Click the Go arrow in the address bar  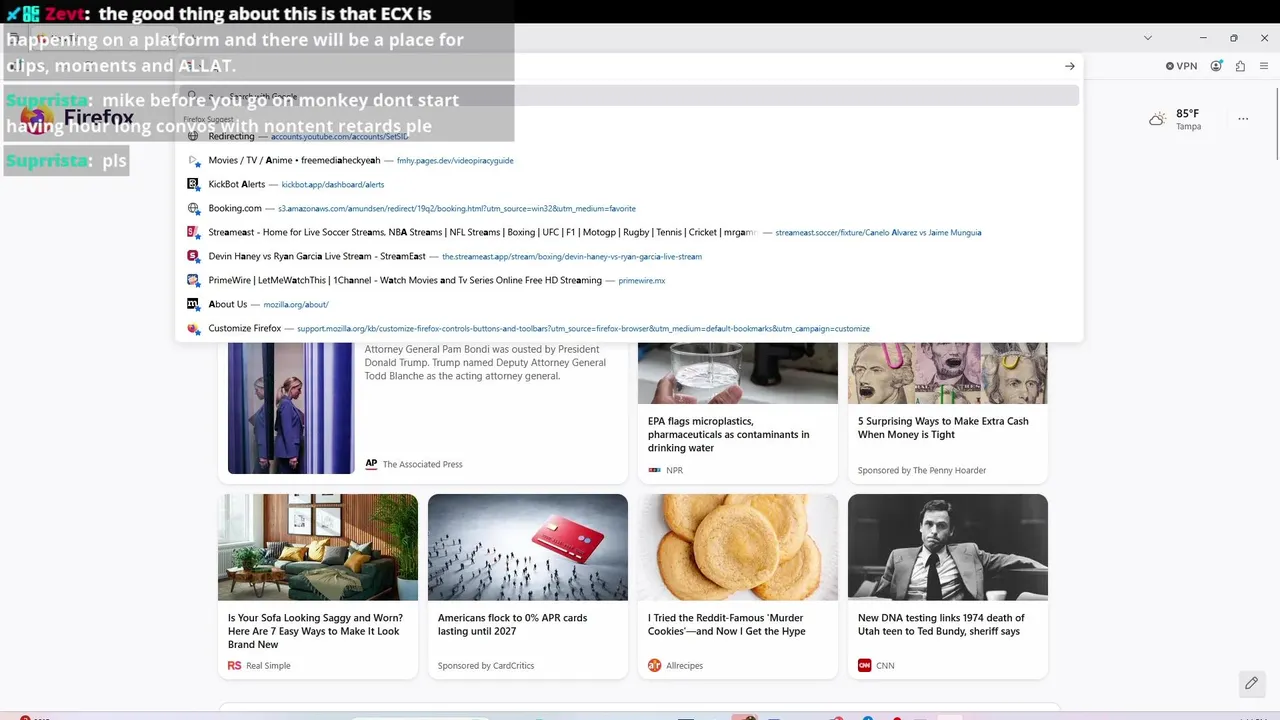pyautogui.click(x=1069, y=66)
